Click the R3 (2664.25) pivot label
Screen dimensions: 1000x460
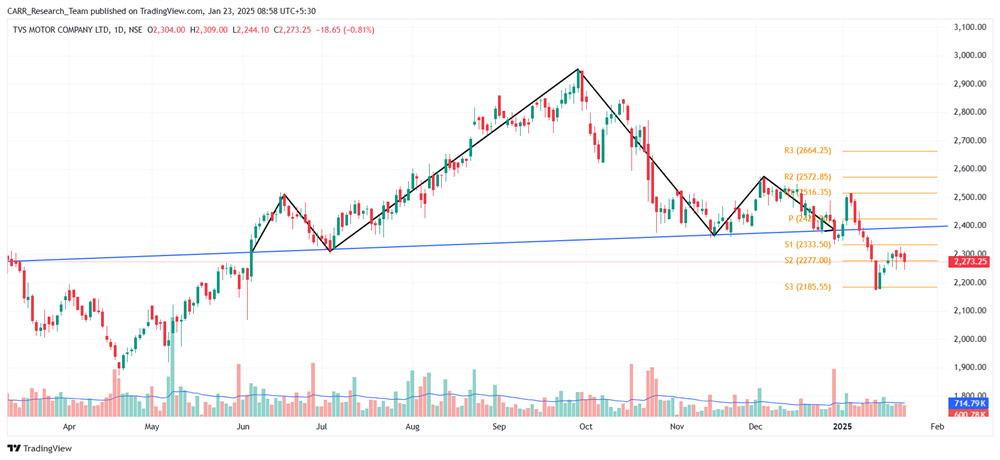coord(807,151)
